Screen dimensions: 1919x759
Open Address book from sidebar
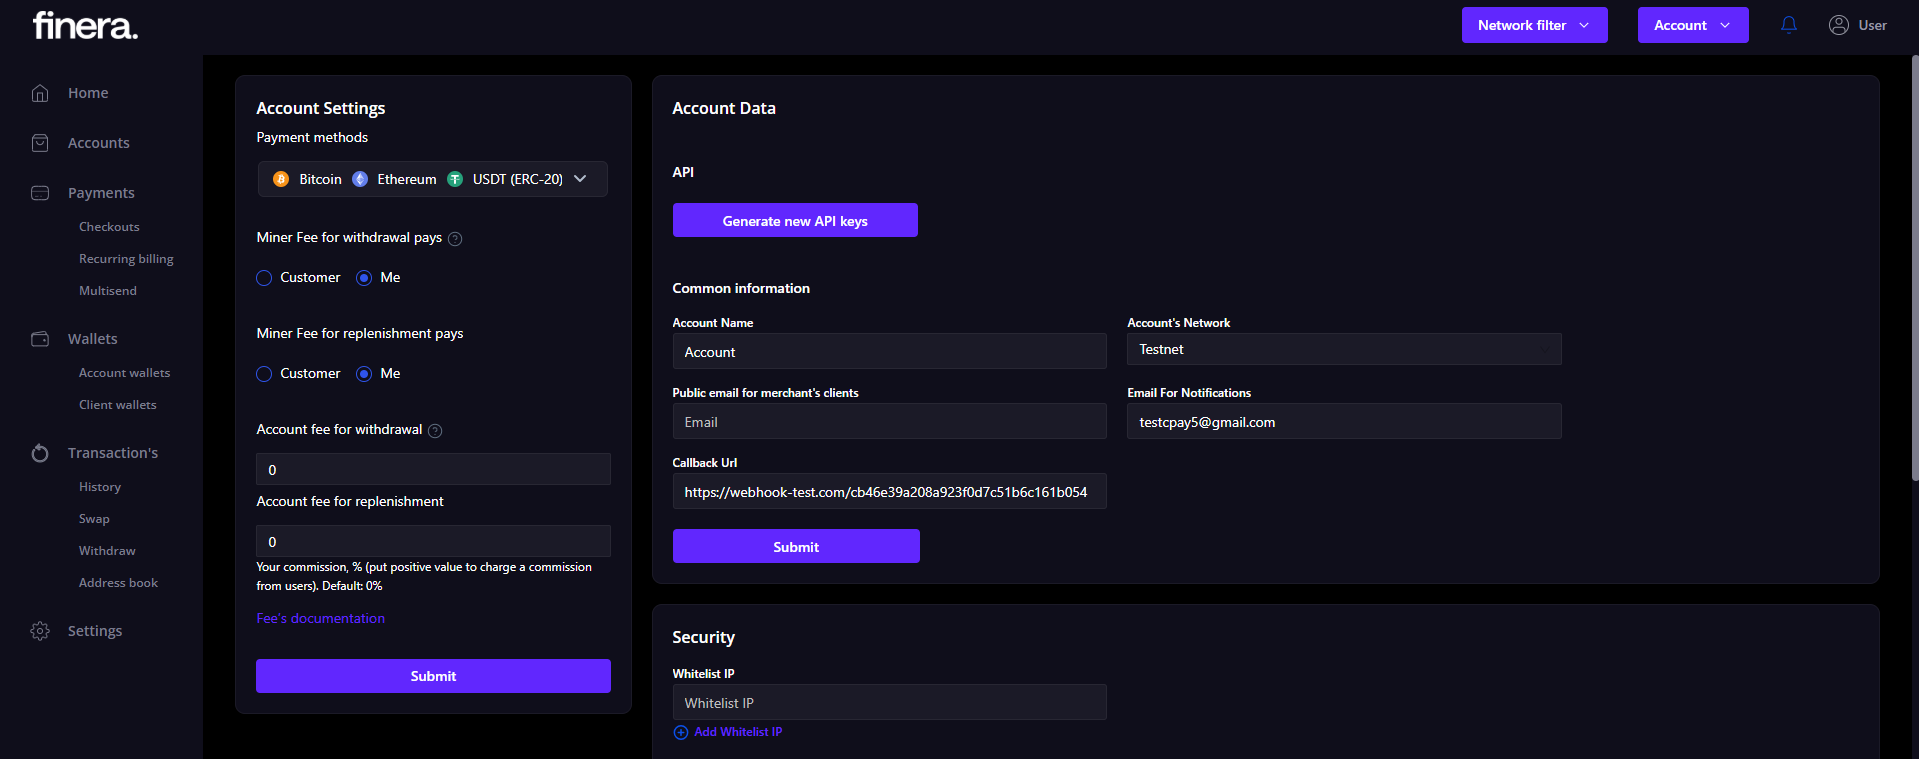tap(118, 583)
